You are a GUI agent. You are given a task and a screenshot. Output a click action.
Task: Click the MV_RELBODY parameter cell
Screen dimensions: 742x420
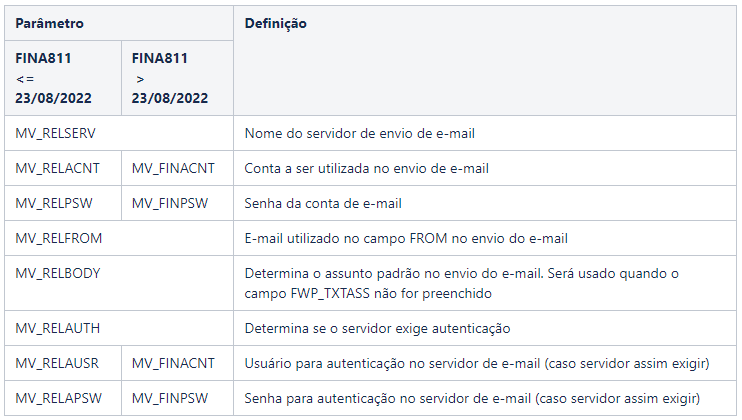click(119, 283)
